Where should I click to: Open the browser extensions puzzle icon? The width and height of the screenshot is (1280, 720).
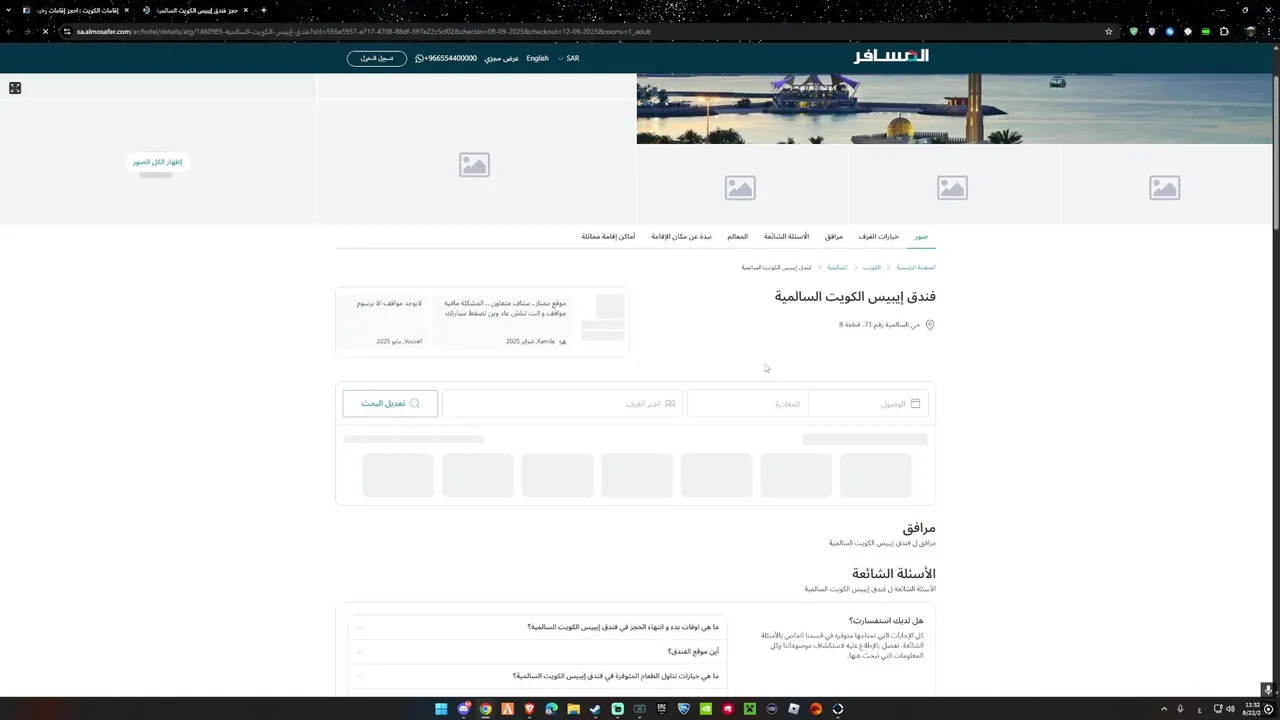(x=1224, y=31)
